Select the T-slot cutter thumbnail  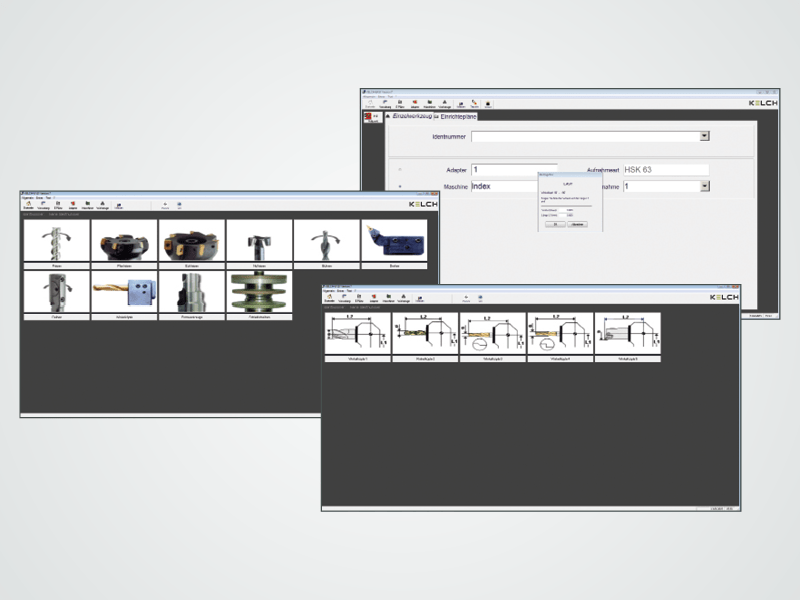[259, 241]
